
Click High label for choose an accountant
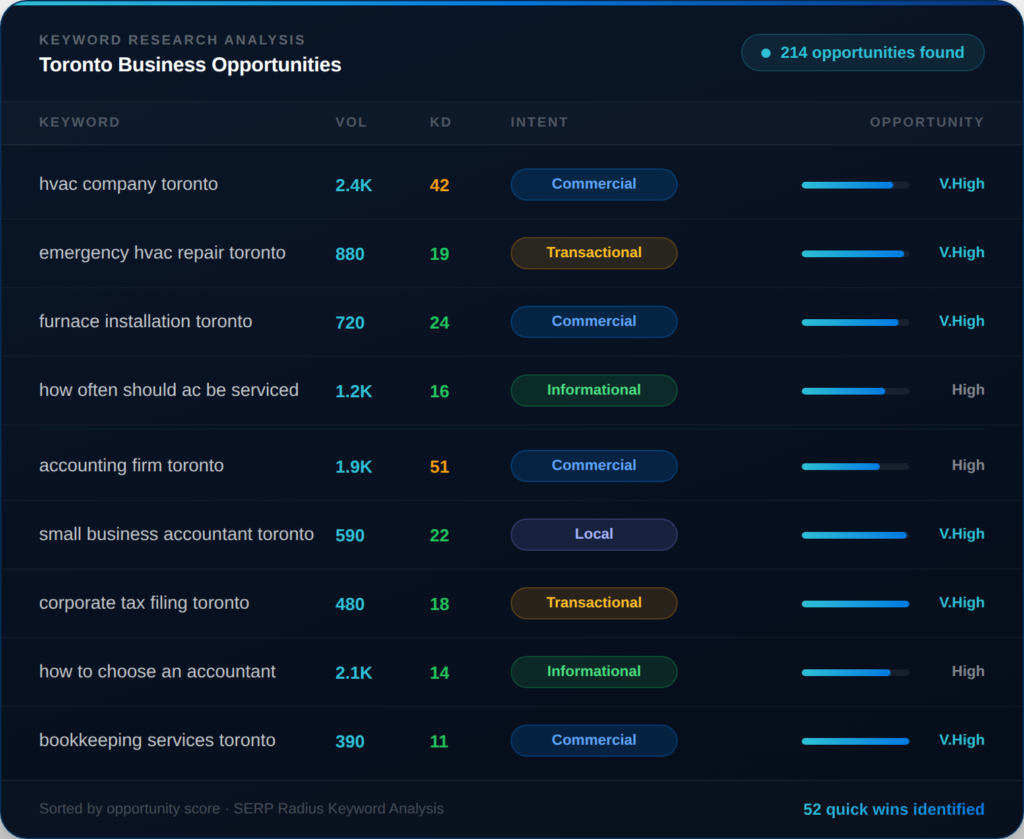pyautogui.click(x=968, y=671)
